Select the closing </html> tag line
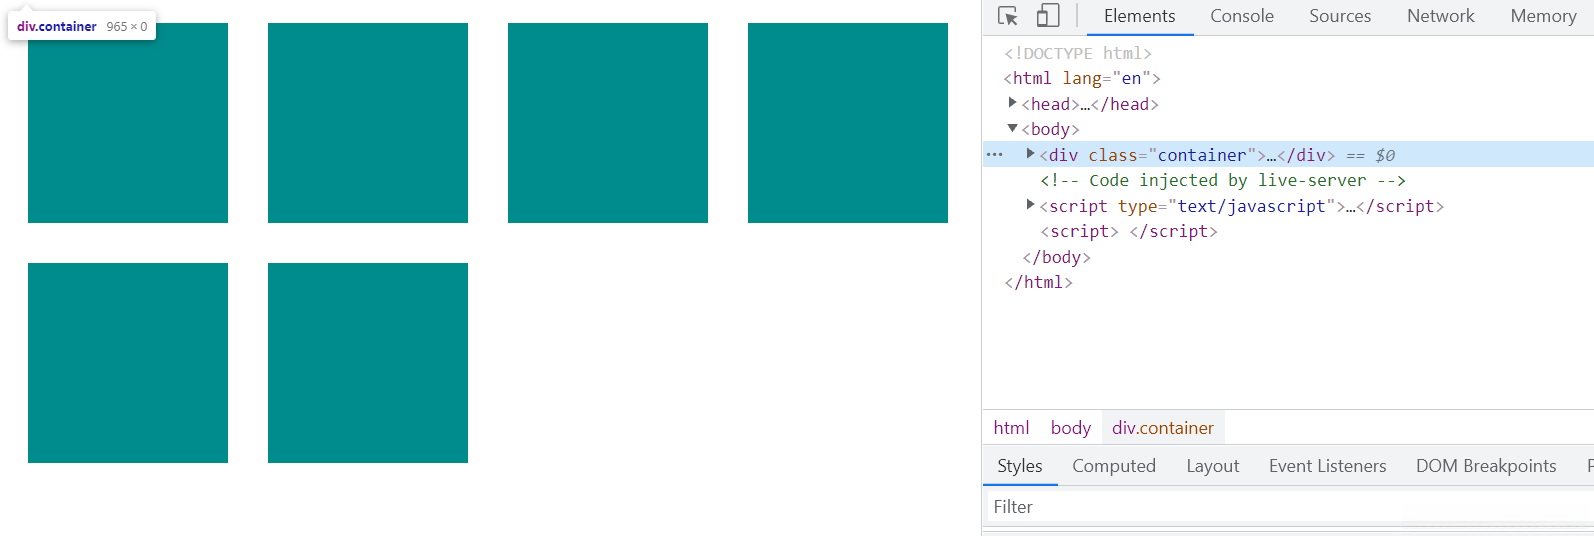 pyautogui.click(x=1038, y=282)
